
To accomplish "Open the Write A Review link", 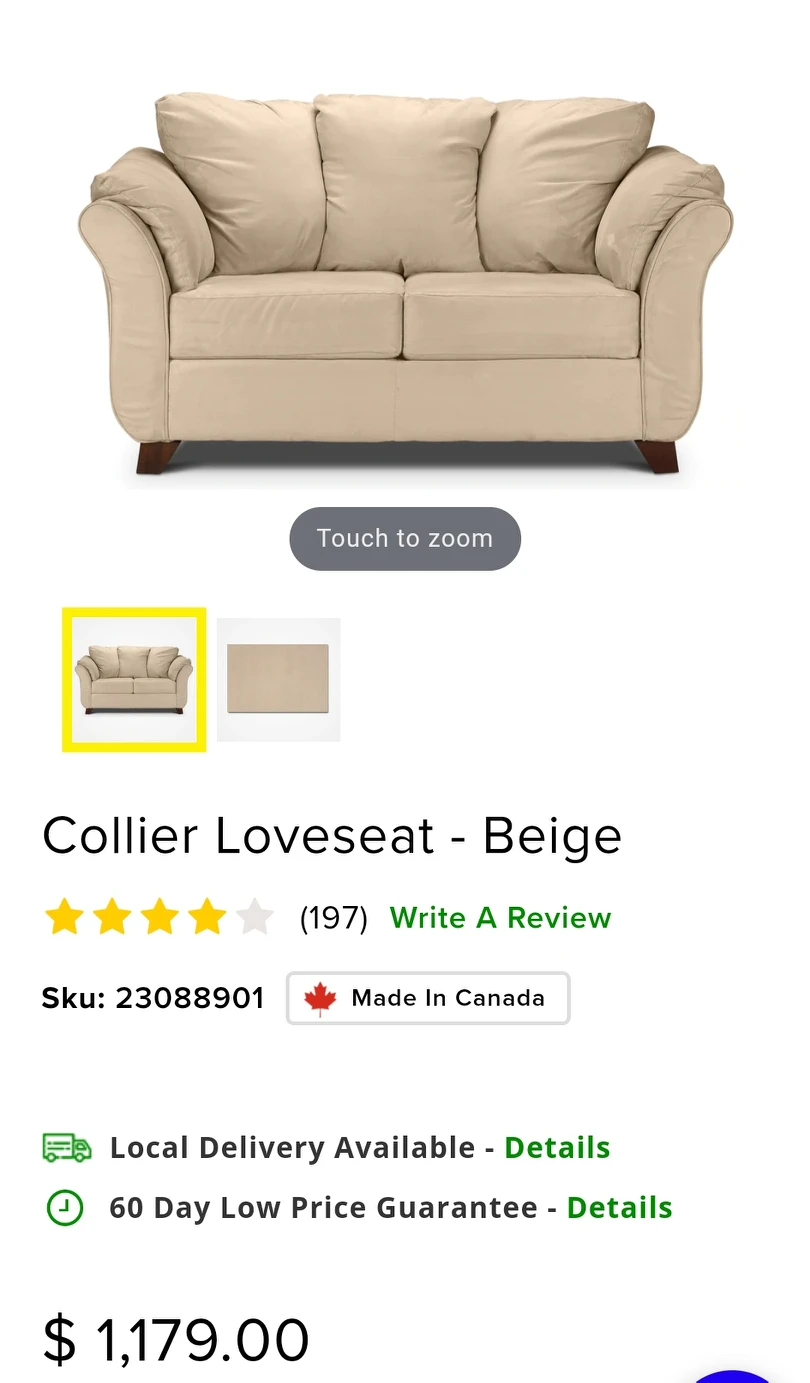I will (x=500, y=918).
